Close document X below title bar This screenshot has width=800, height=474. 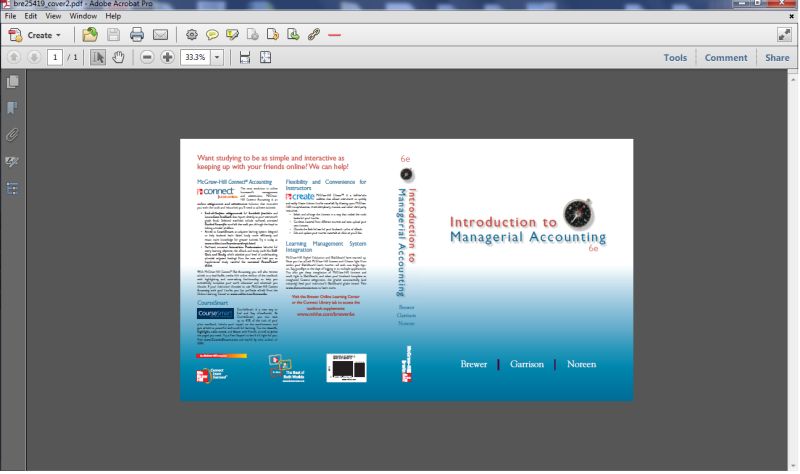(x=792, y=16)
